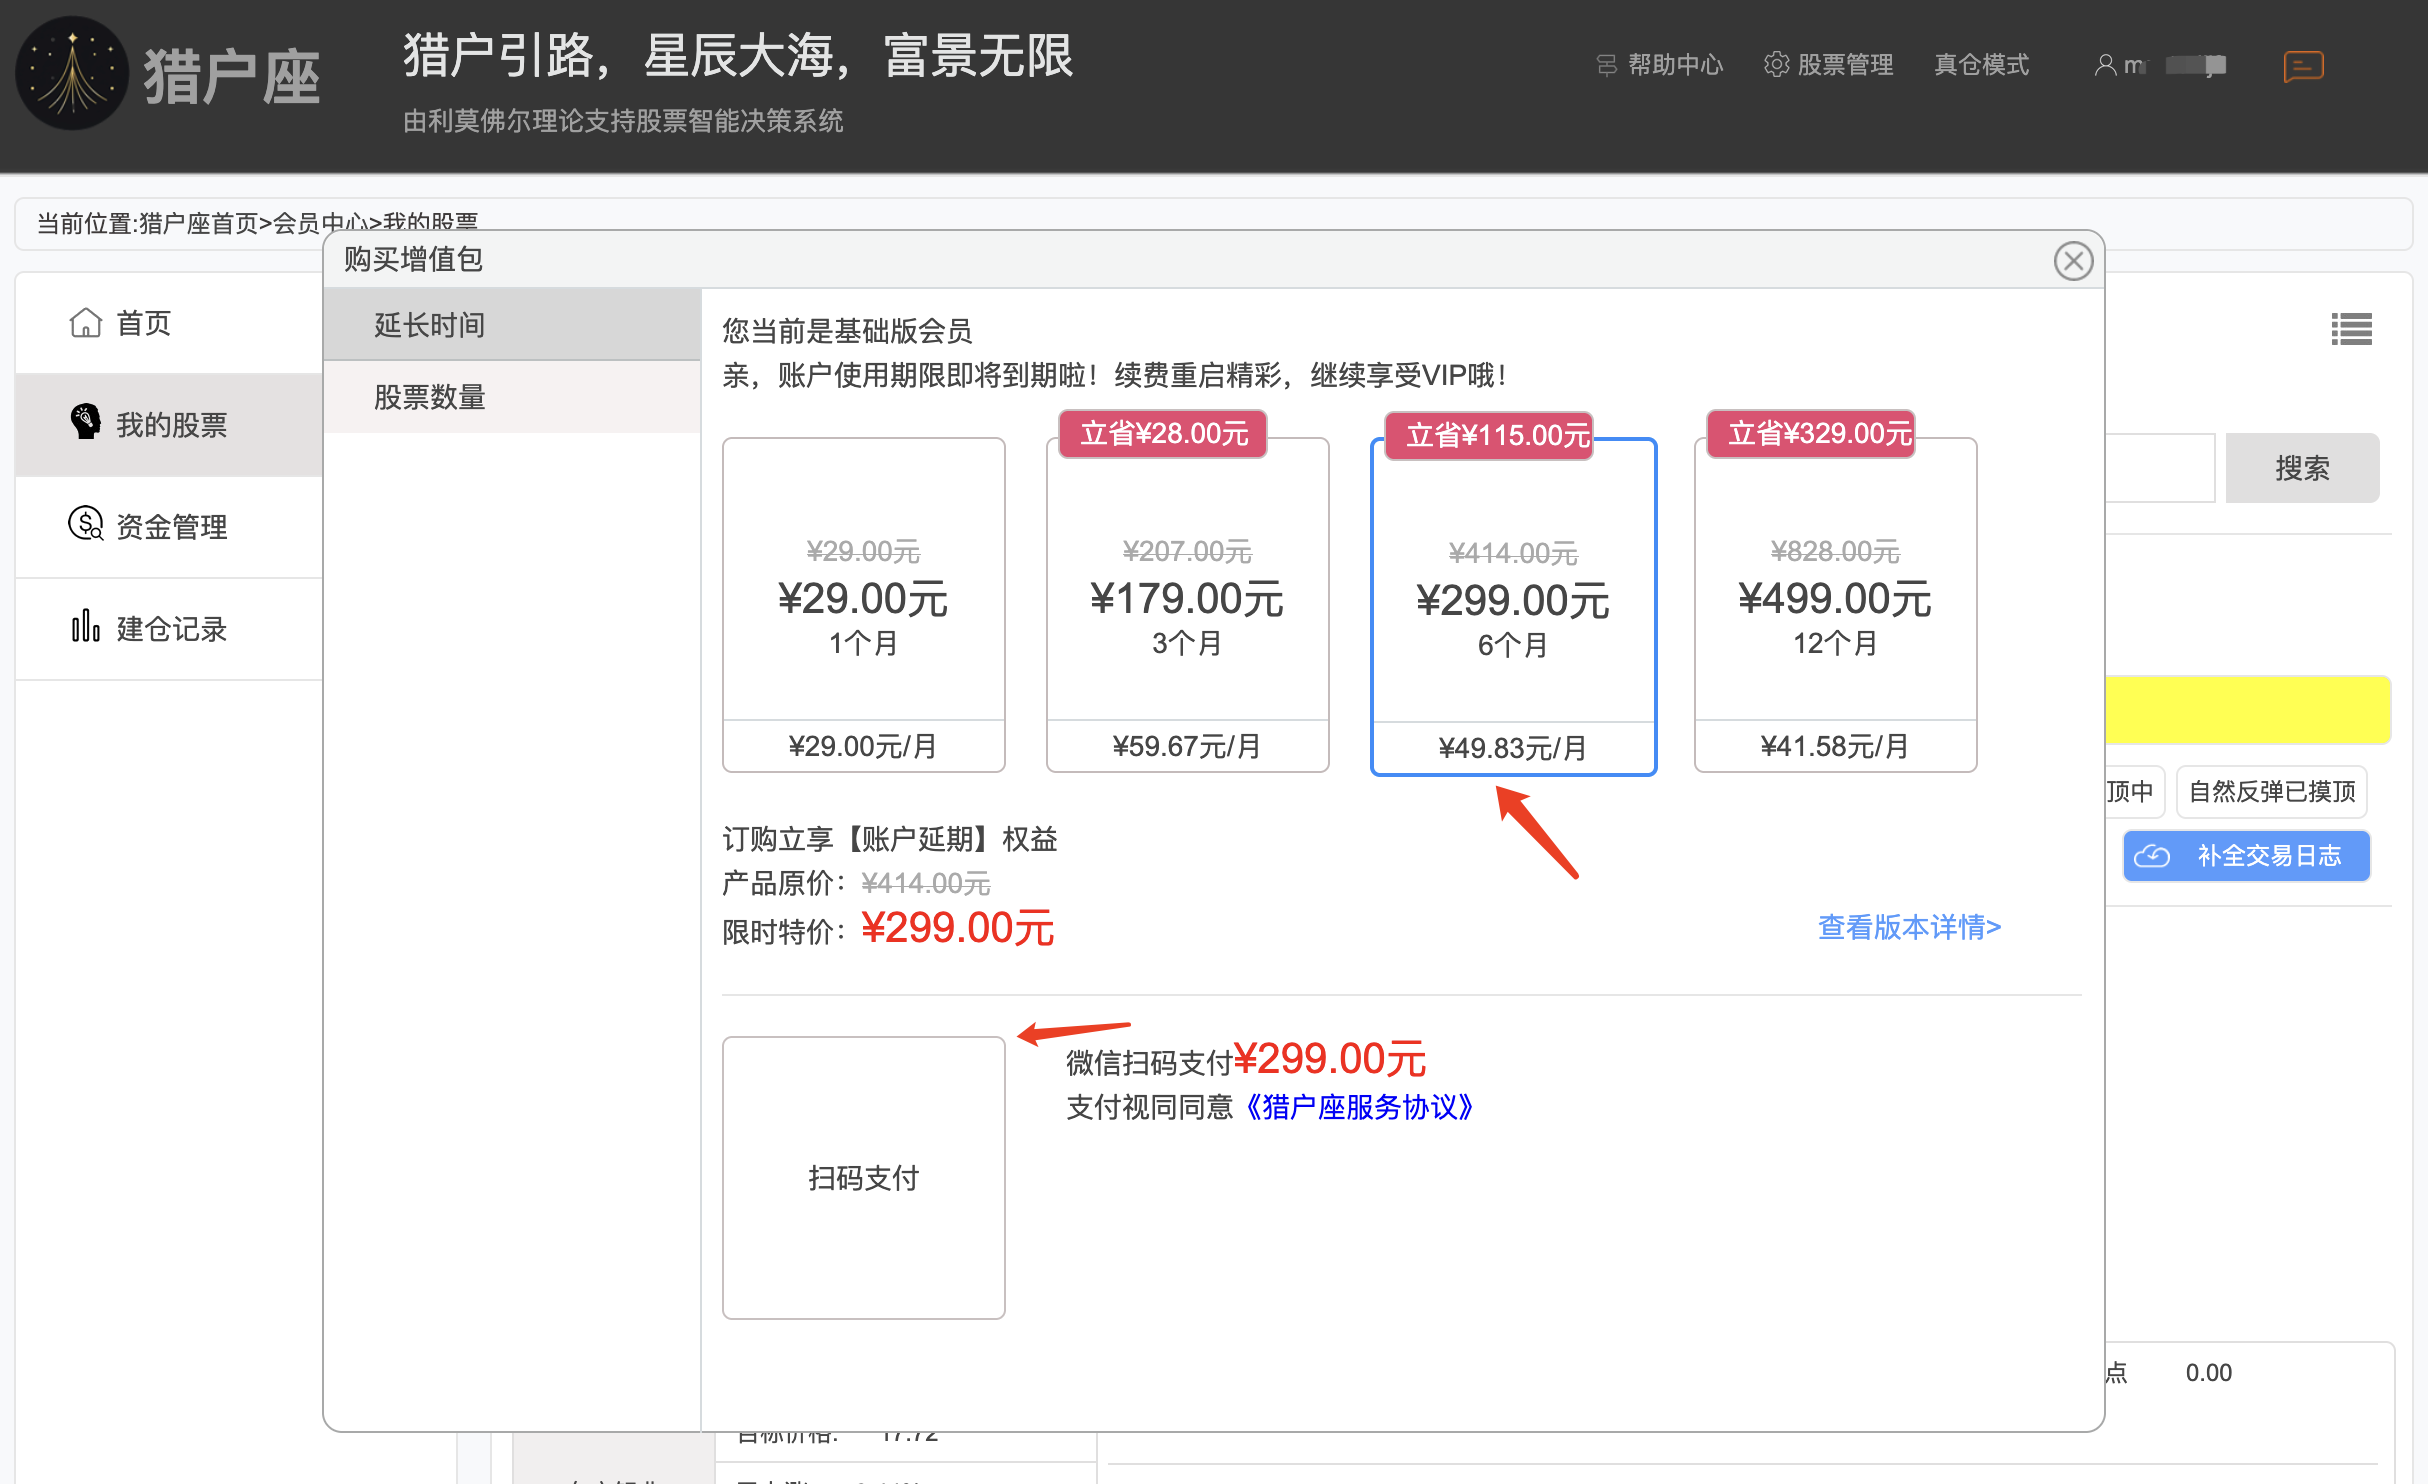Screen dimensions: 2428x1484
Task: Click ¥49.83元/月 price text
Action: coord(1513,748)
